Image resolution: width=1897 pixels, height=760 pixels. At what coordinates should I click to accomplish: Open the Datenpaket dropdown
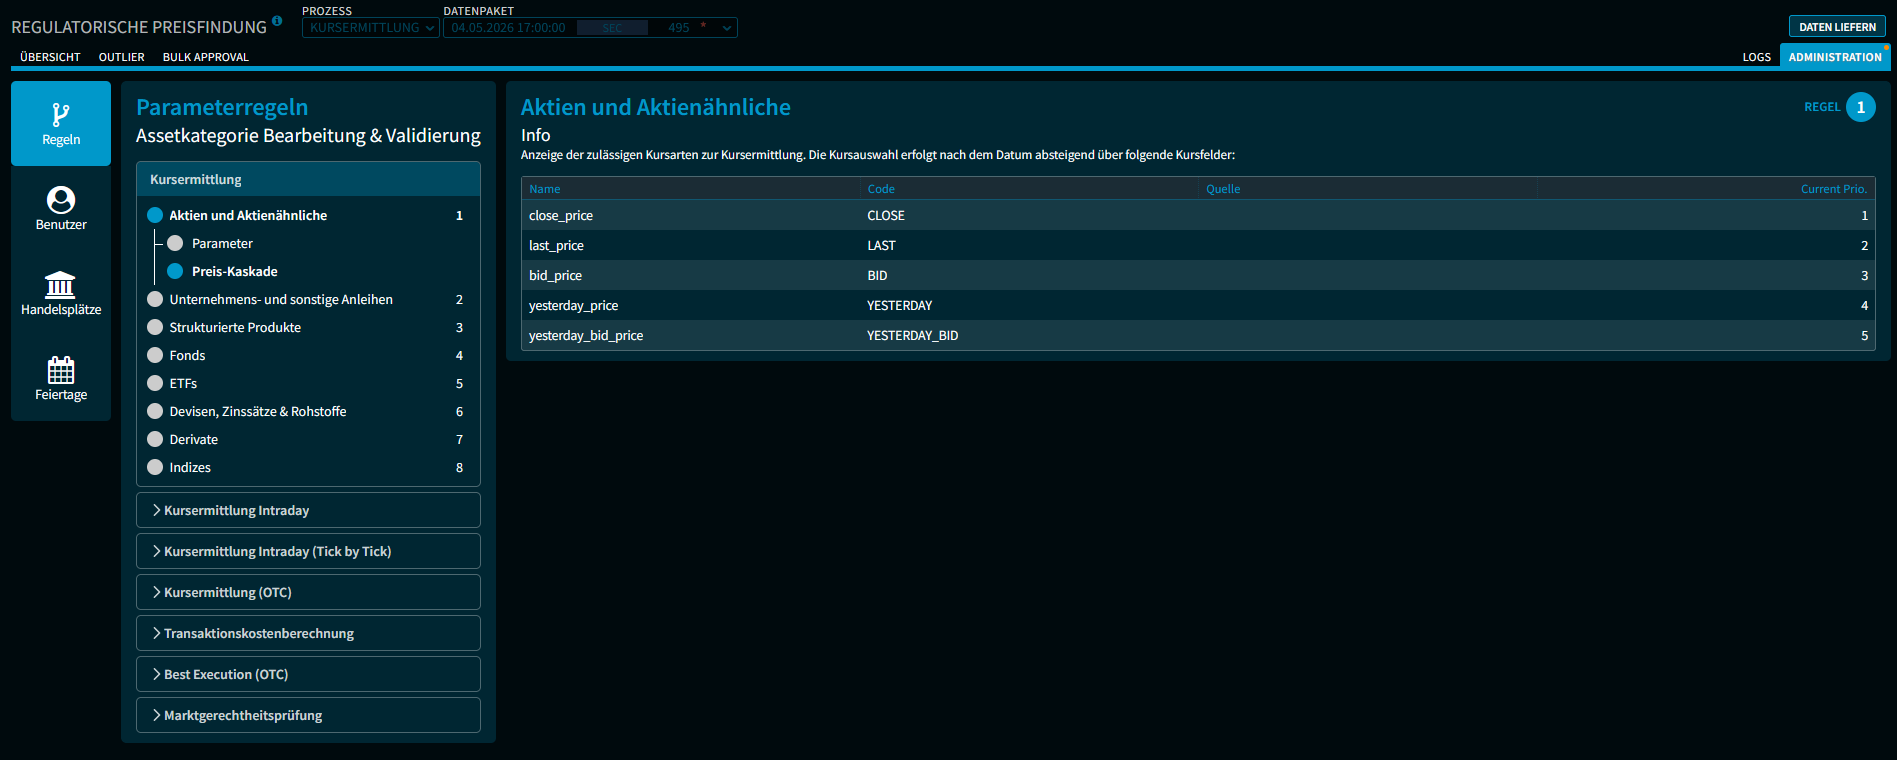tap(591, 28)
